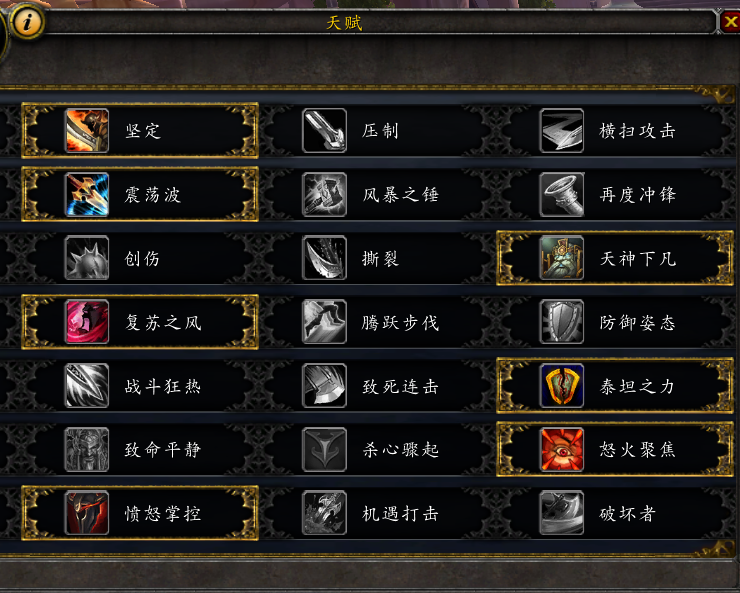Viewport: 740px width, 593px height.
Task: Pick the 致死连击 talent label
Action: click(400, 386)
